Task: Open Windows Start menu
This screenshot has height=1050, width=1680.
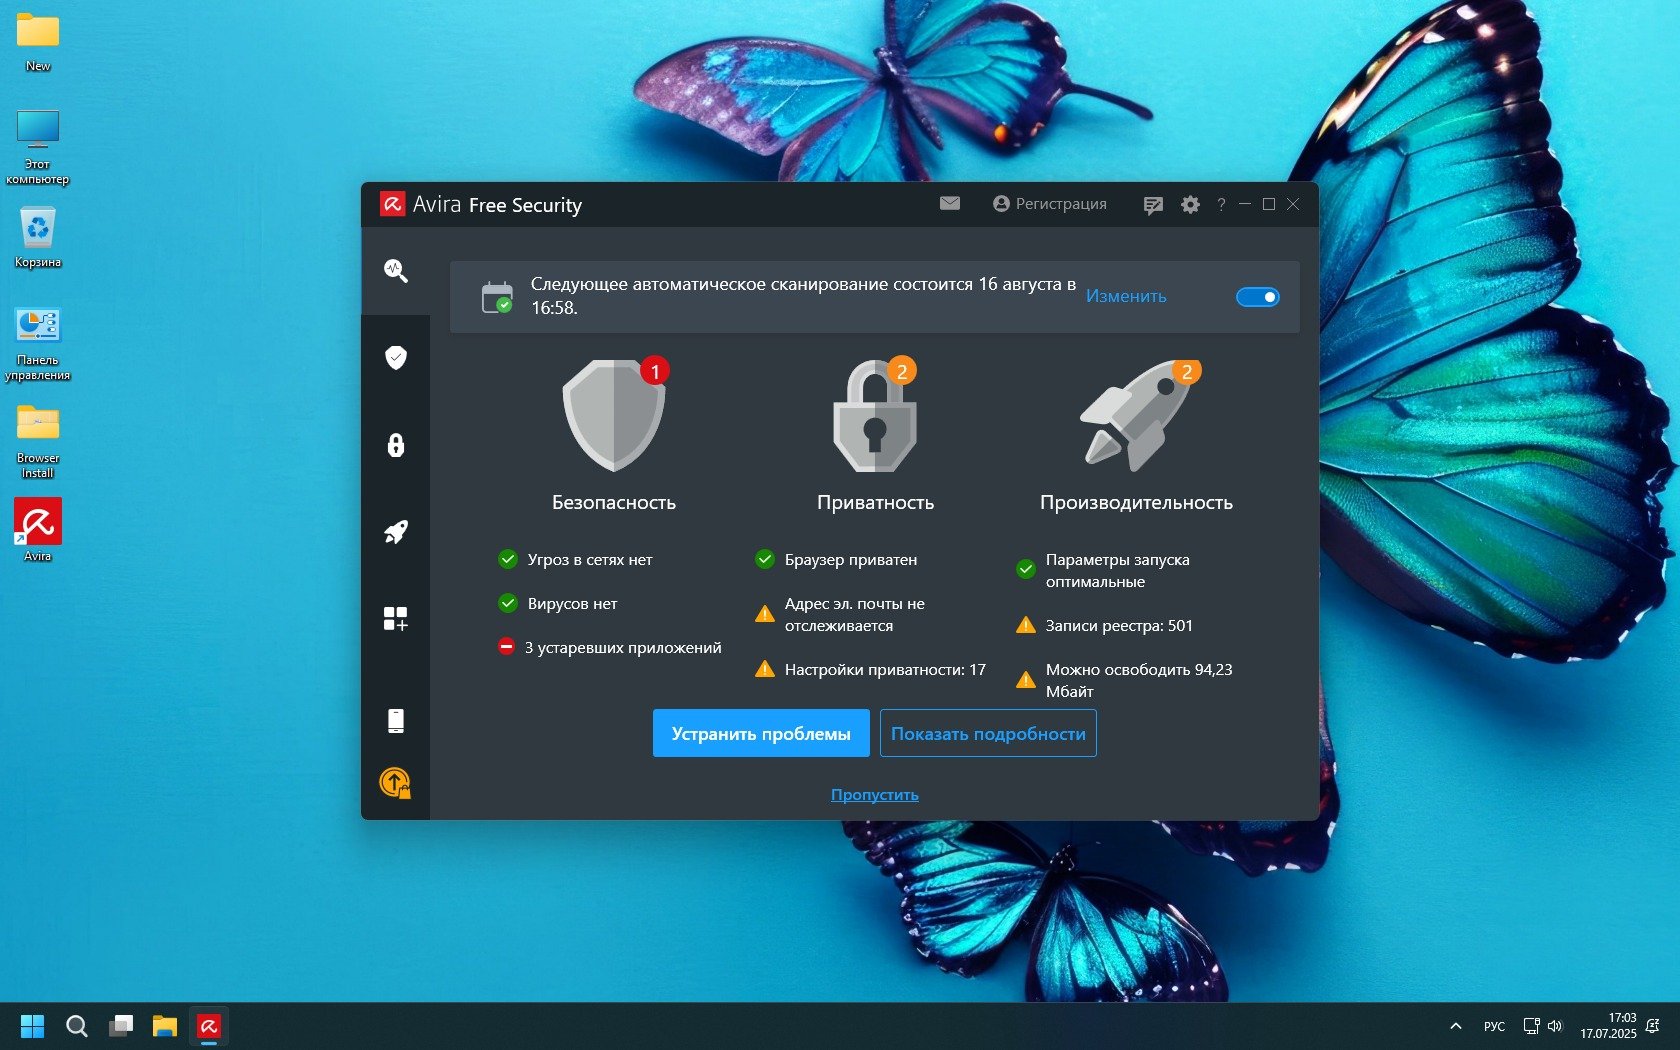Action: (32, 1026)
